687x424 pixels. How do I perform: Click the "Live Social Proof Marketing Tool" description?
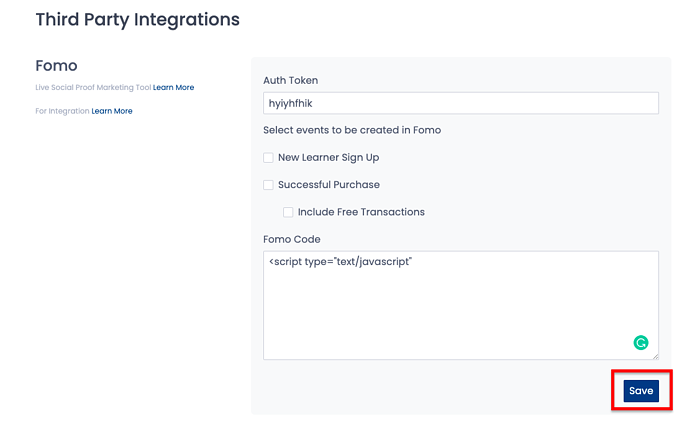pos(92,88)
